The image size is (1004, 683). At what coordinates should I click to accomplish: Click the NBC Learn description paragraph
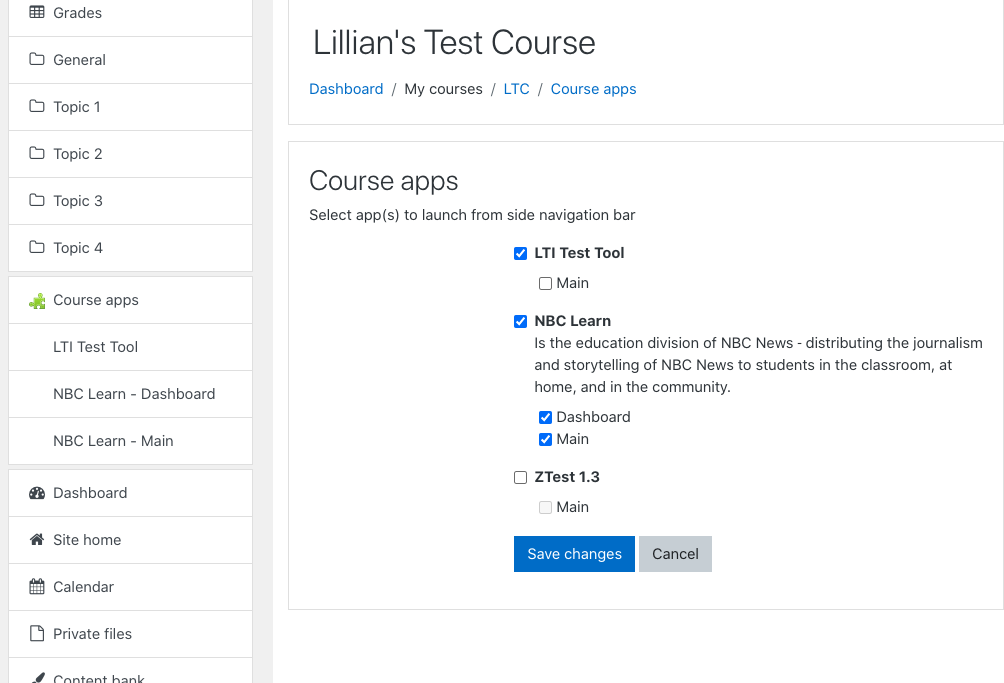tap(759, 365)
